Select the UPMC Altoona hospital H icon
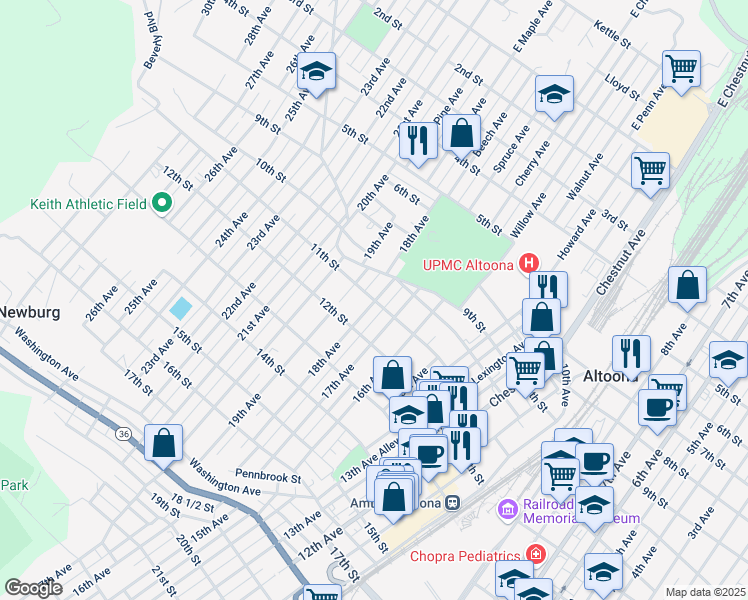This screenshot has height=600, width=748. click(x=529, y=263)
